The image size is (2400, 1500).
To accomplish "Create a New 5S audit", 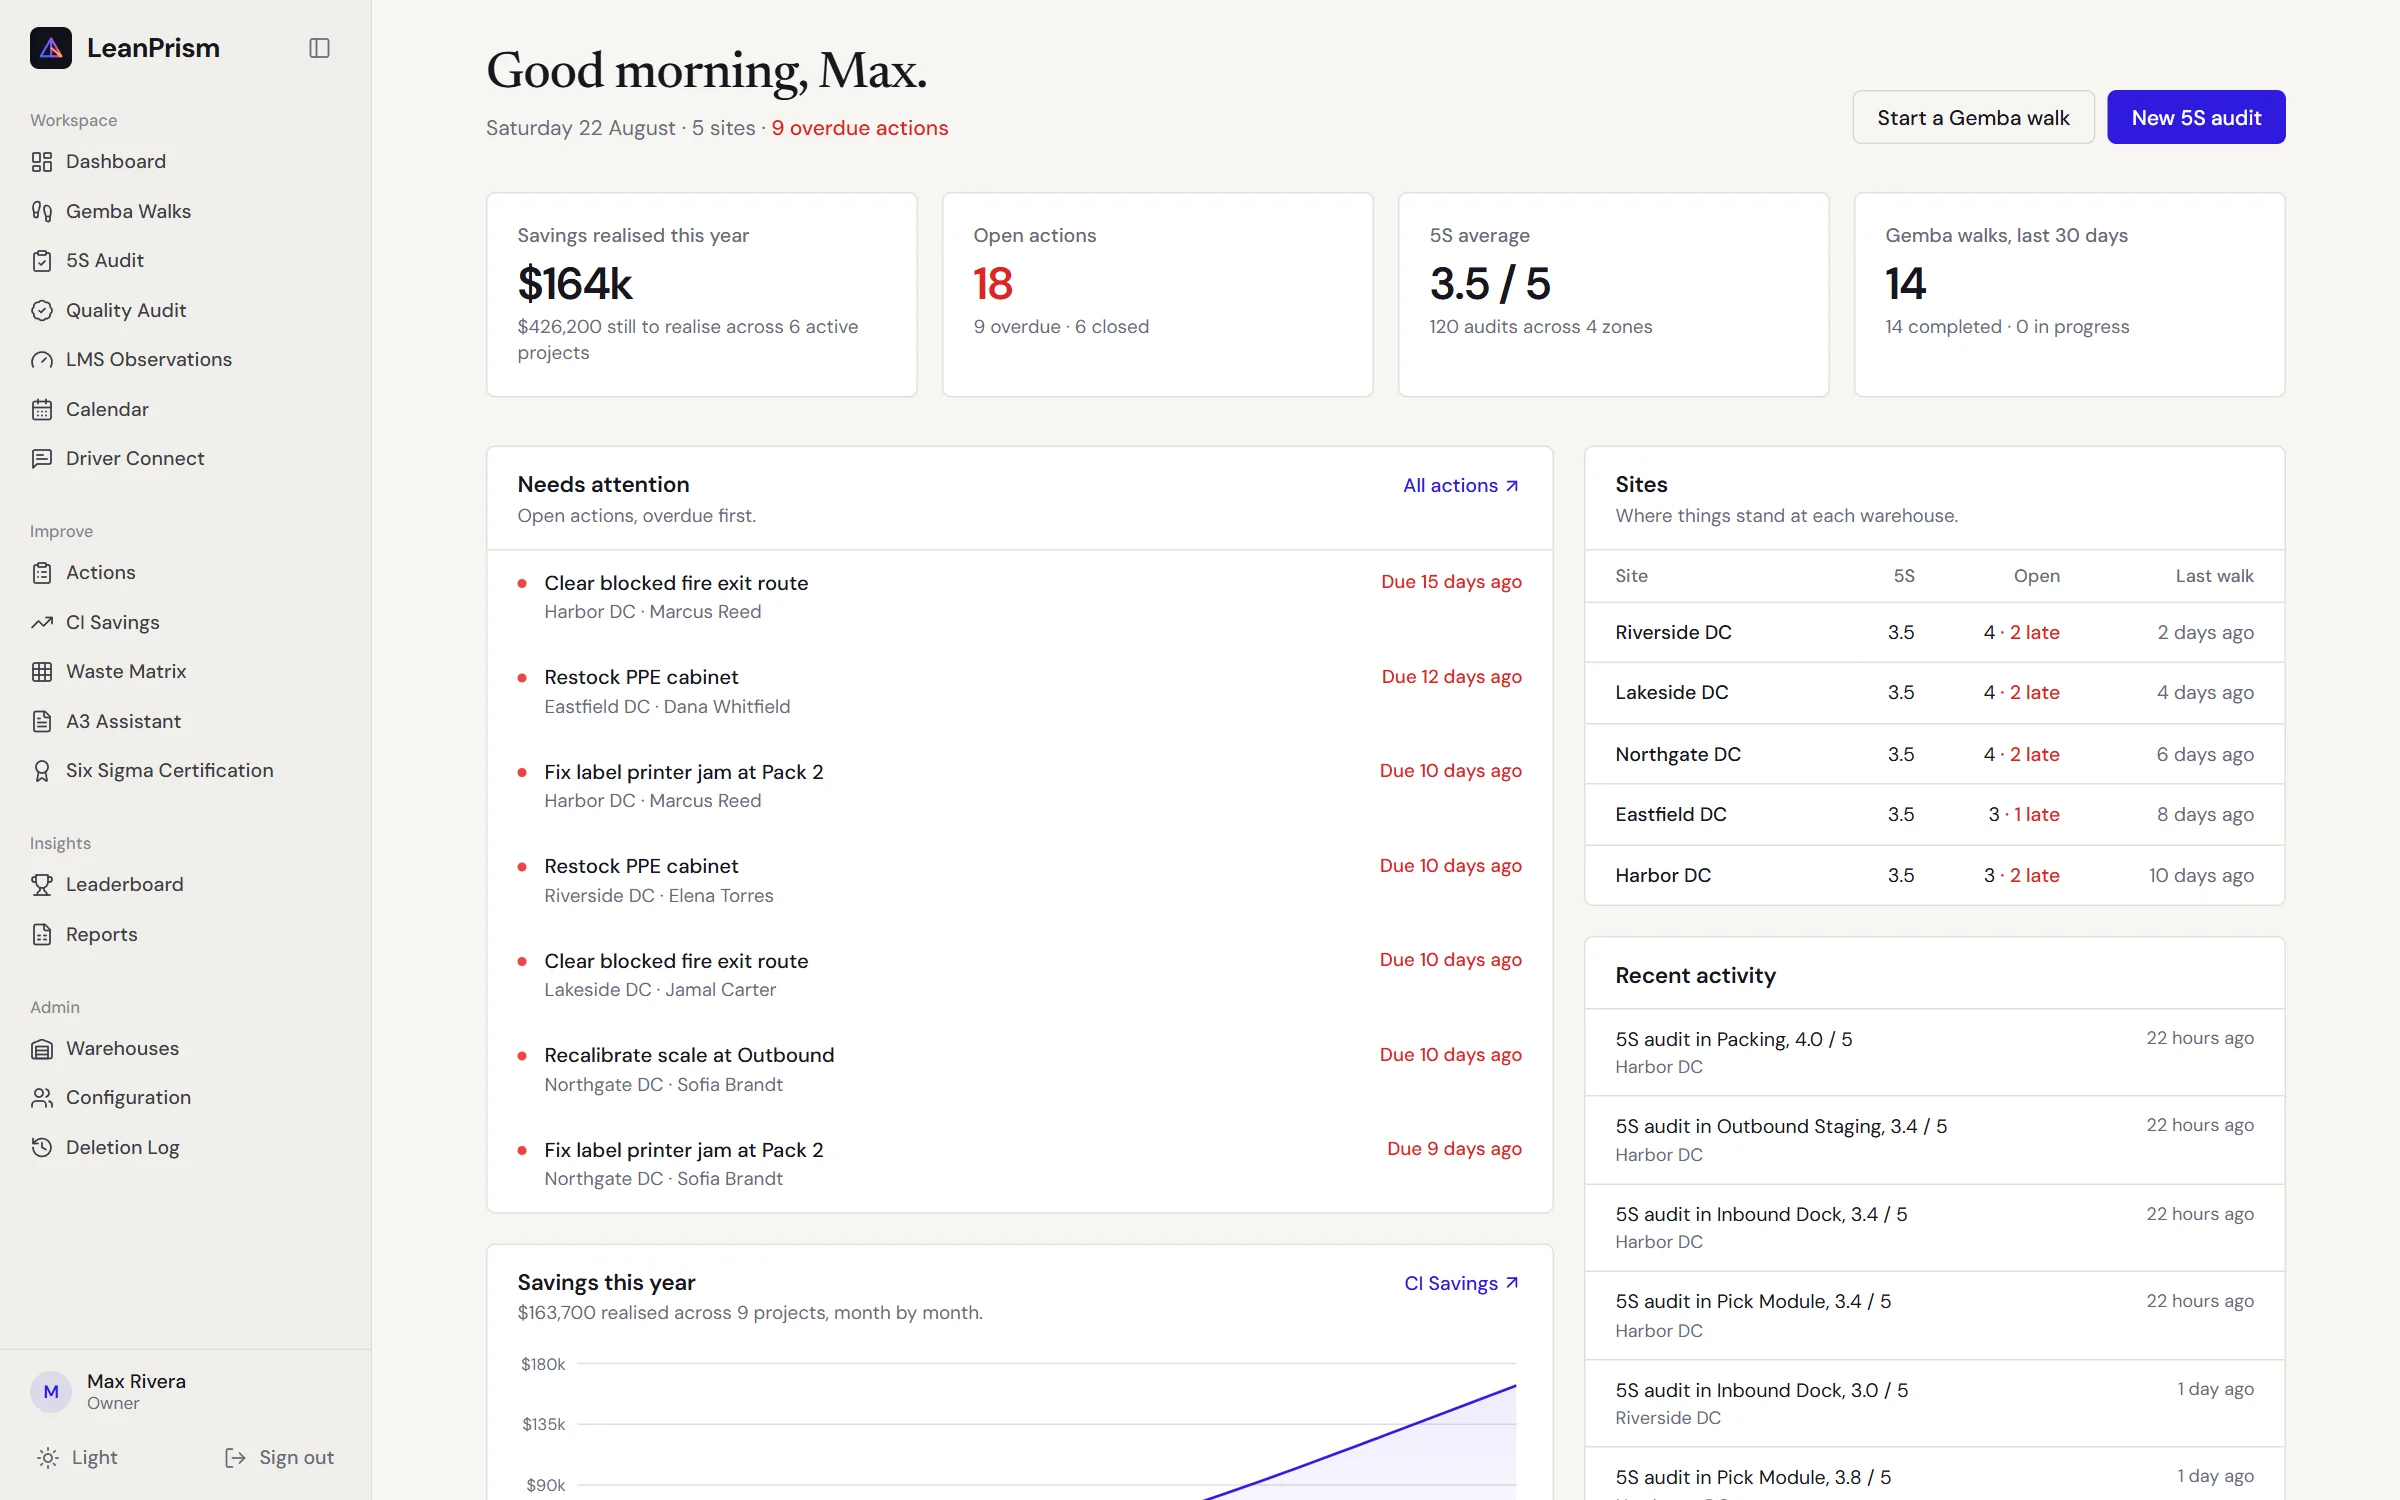I will coord(2196,118).
